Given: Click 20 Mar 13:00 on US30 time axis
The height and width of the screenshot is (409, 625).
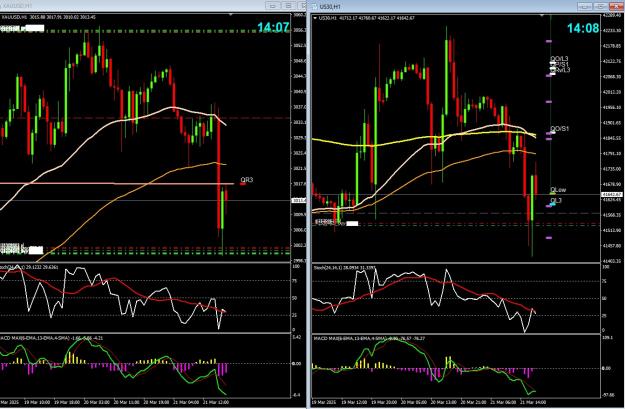Looking at the screenshot, I should coord(444,402).
